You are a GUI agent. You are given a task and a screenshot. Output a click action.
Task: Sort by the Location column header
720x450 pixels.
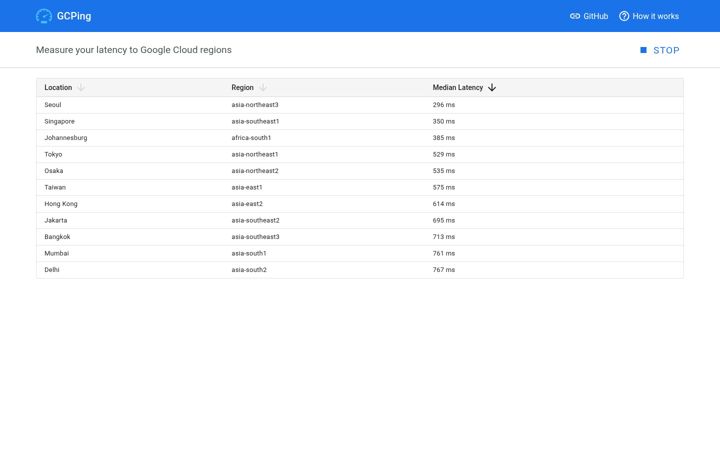[58, 87]
